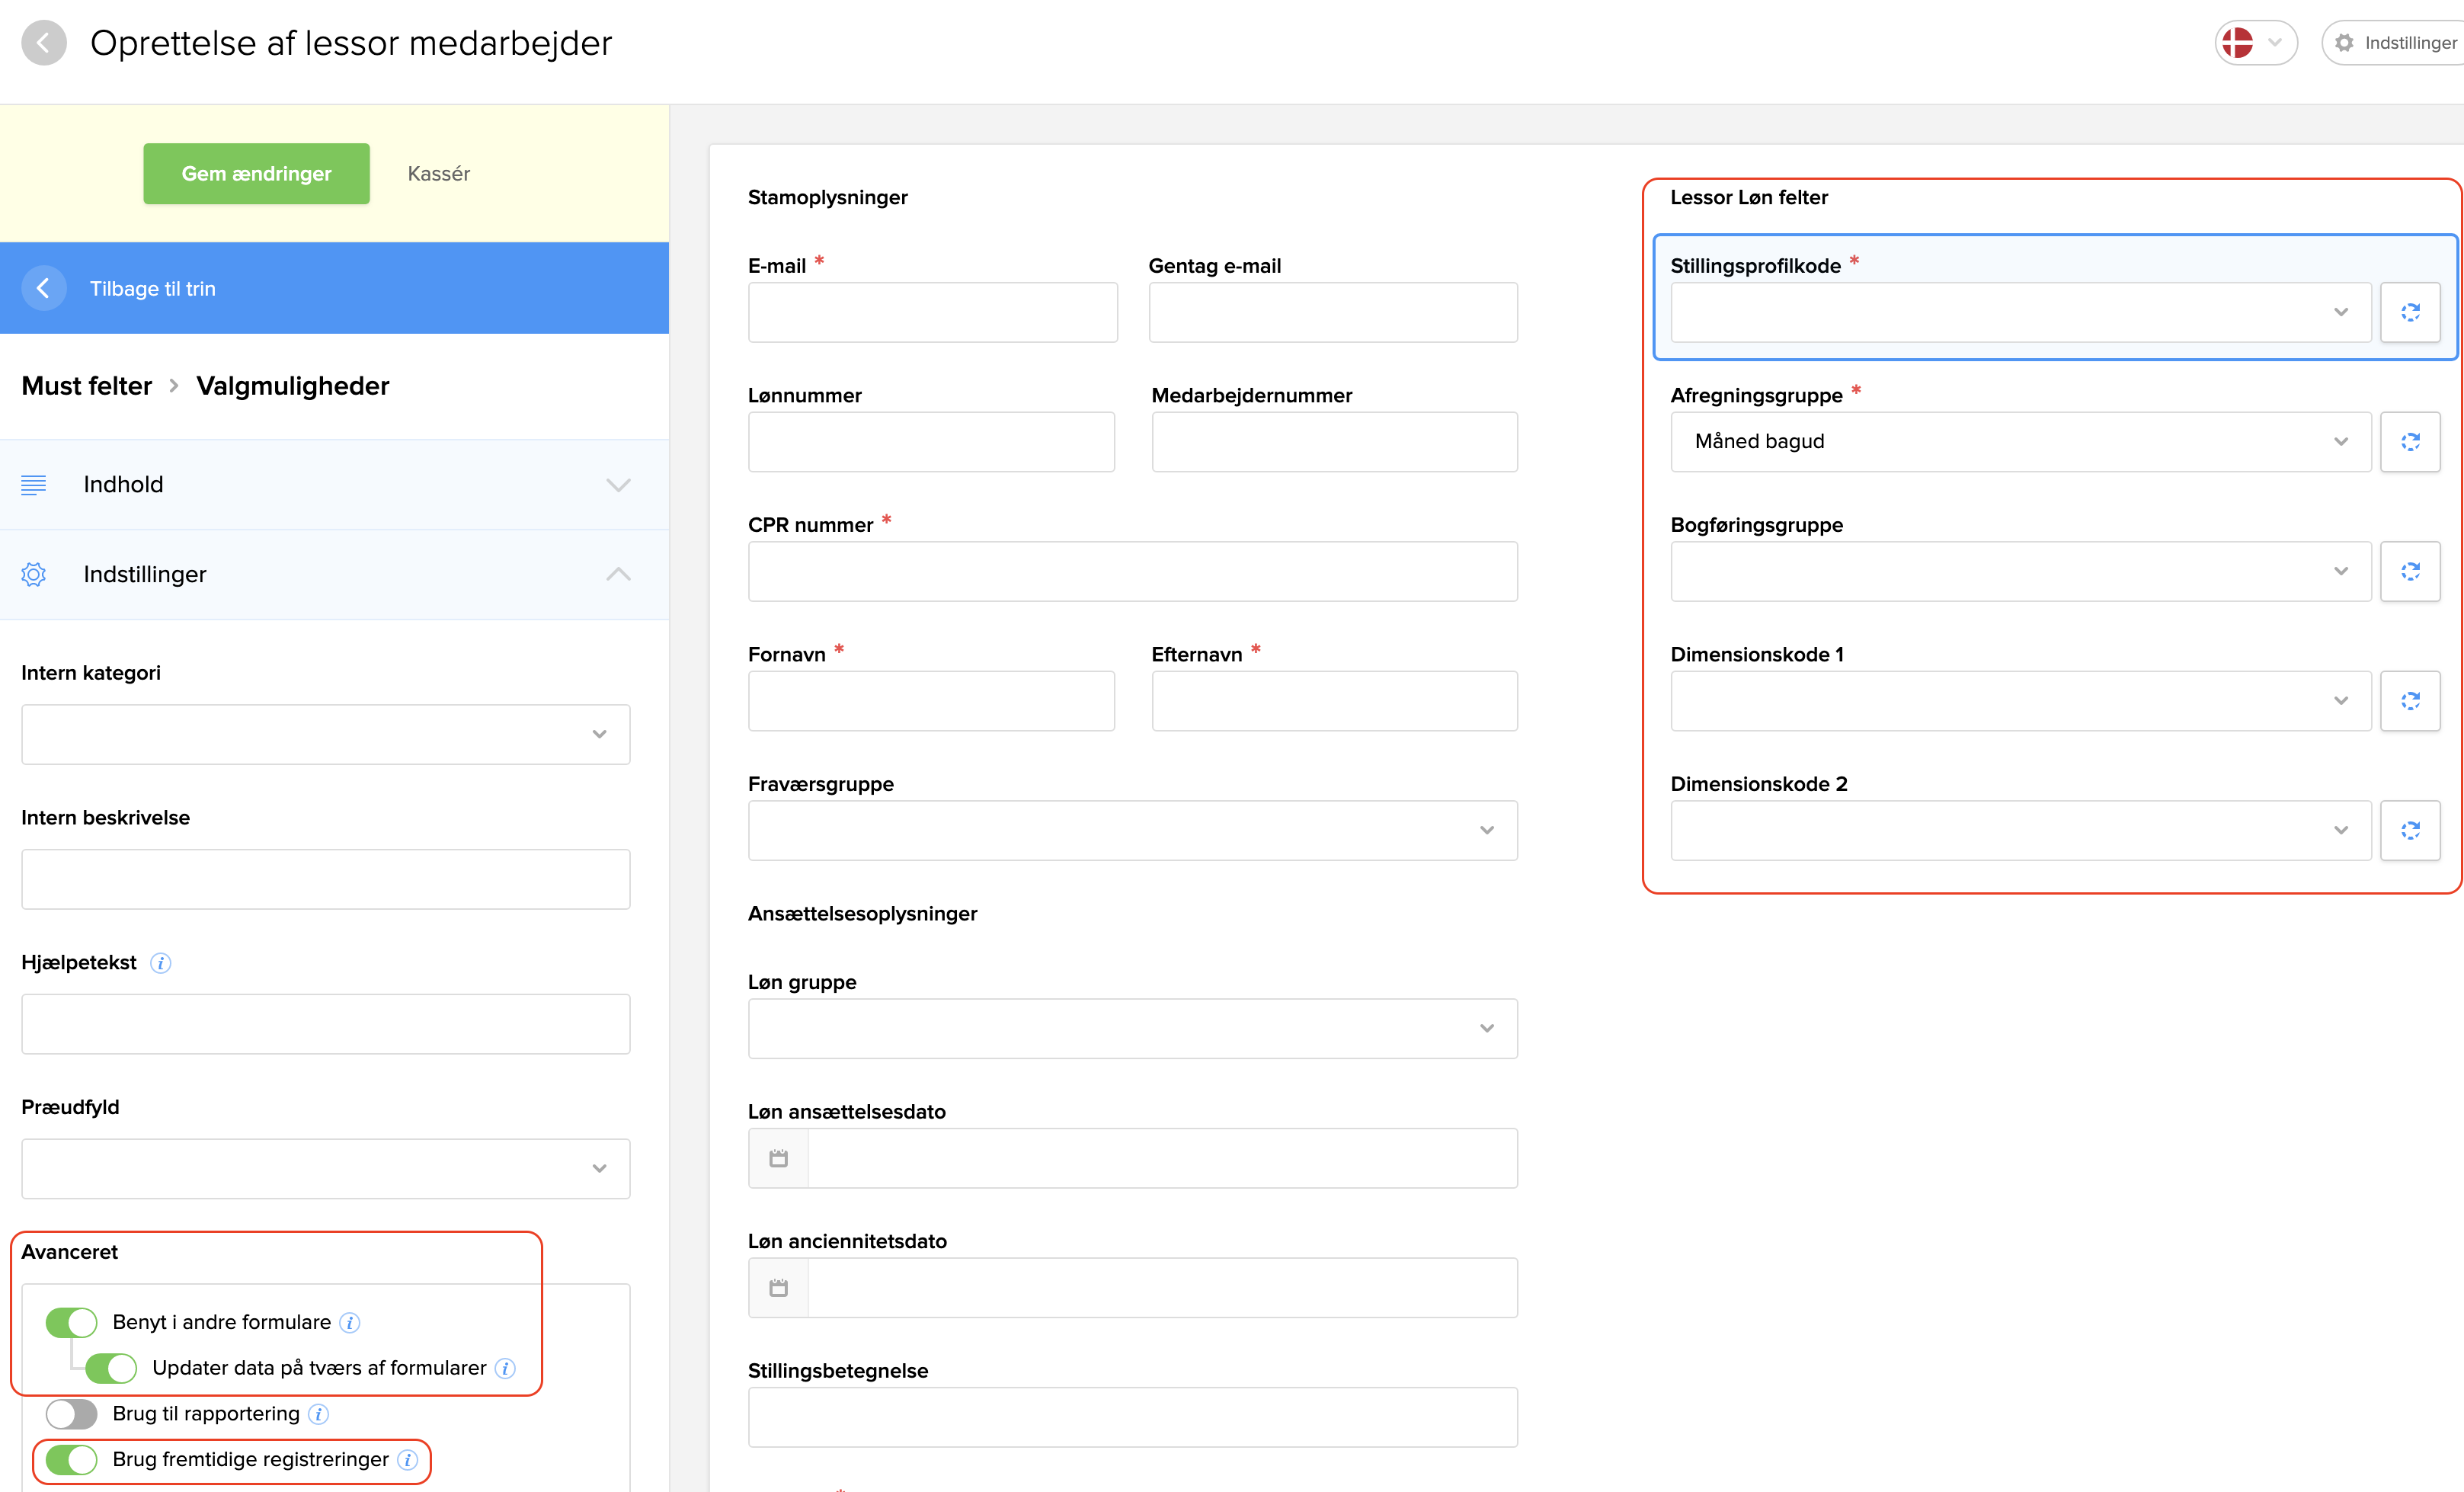The width and height of the screenshot is (2464, 1492).
Task: Click Gem ændringer button
Action: click(x=256, y=174)
